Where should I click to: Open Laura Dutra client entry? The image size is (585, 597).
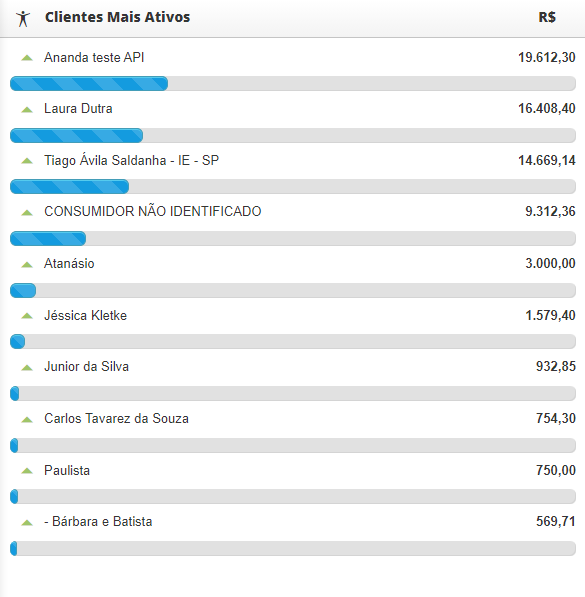pos(78,109)
